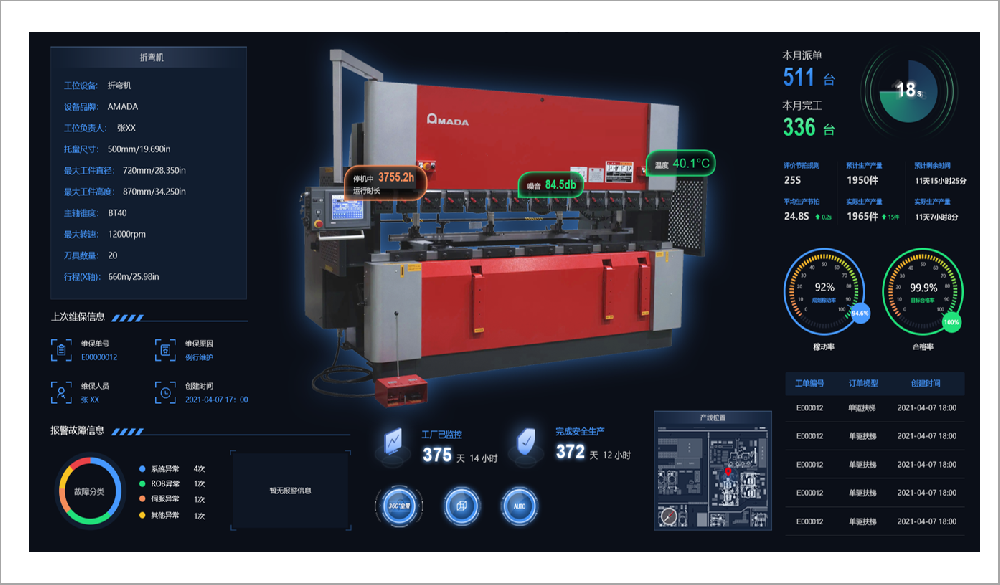Click the 创建时间 table column header
The height and width of the screenshot is (585, 1000).
pyautogui.click(x=925, y=383)
